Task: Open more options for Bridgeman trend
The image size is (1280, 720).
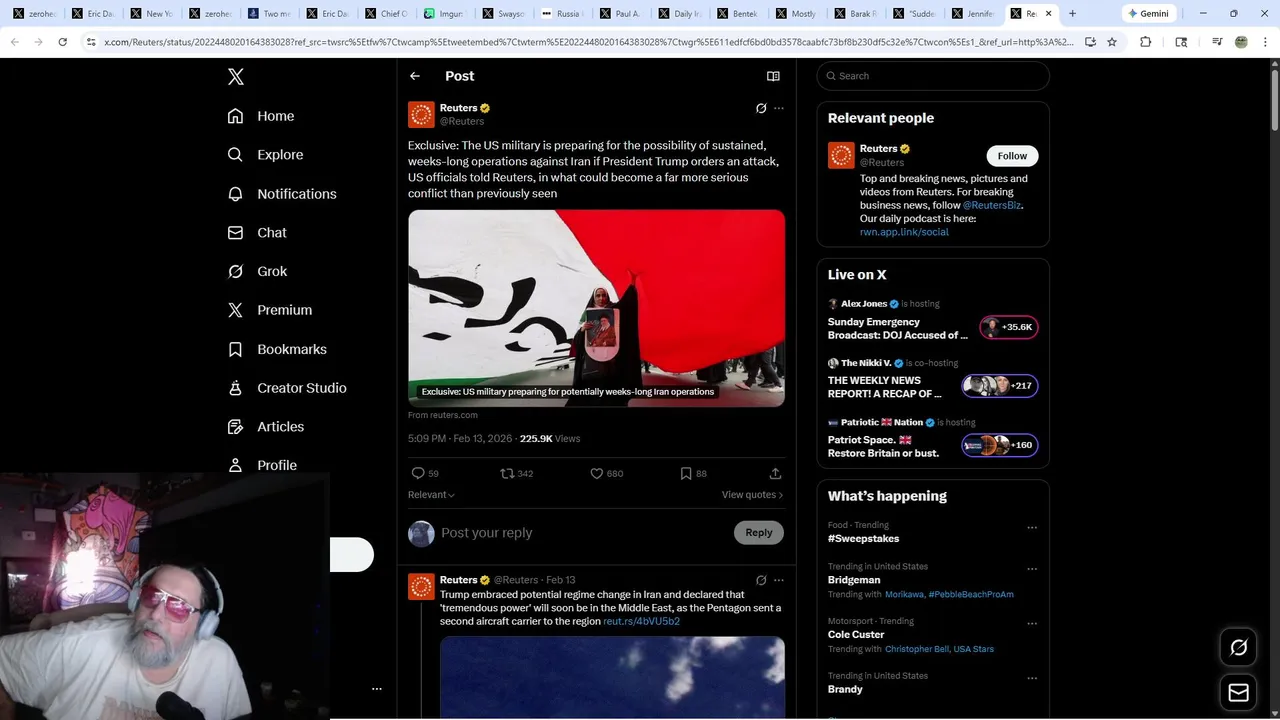Action: point(1032,569)
